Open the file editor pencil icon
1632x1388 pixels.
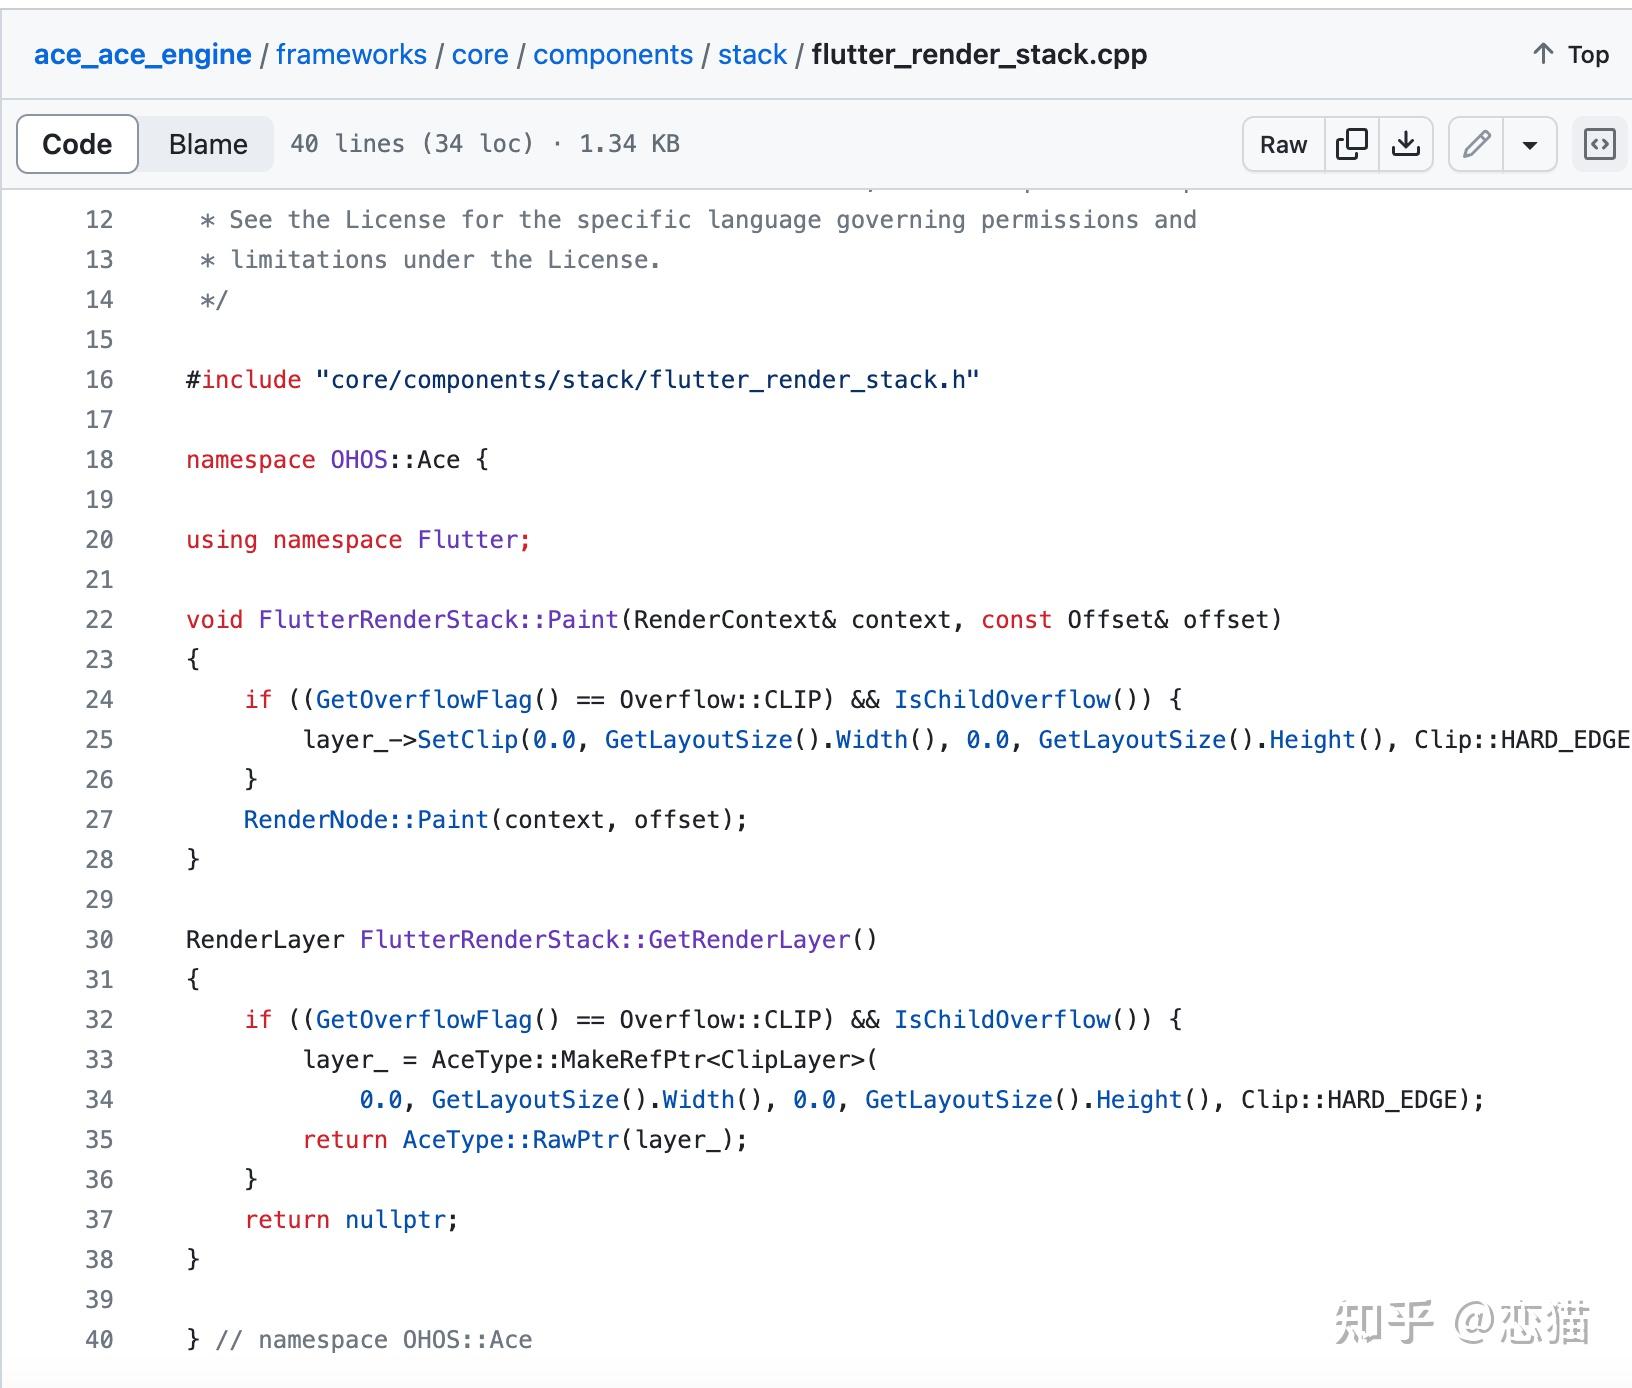tap(1475, 144)
